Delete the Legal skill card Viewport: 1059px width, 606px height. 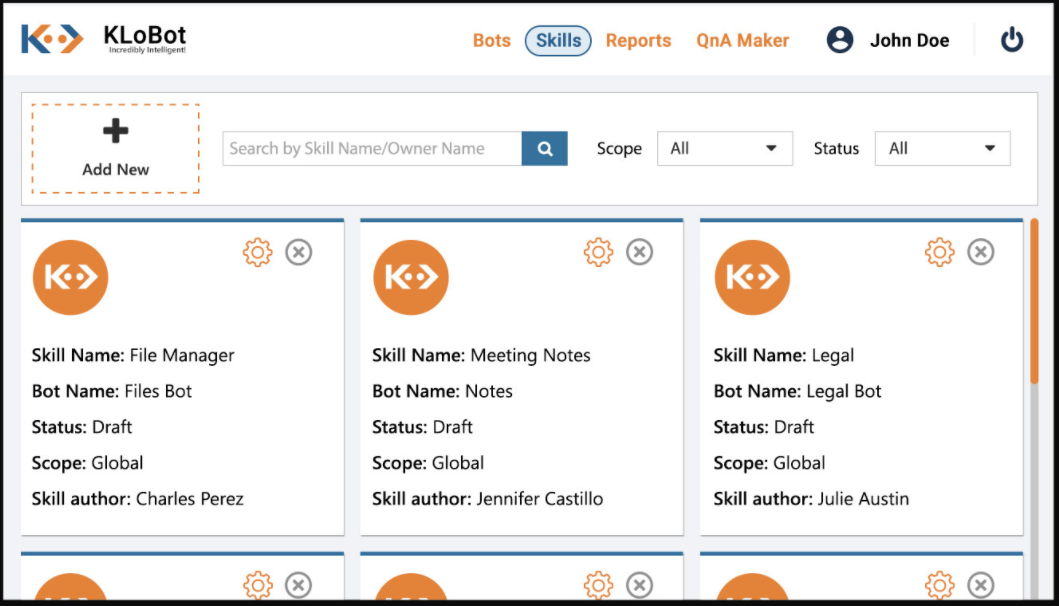(x=981, y=252)
